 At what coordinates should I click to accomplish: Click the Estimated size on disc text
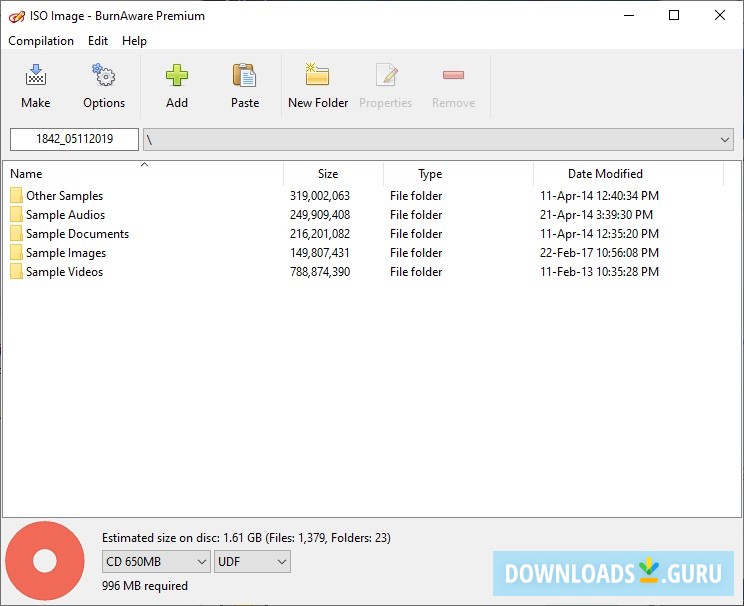click(x=246, y=538)
